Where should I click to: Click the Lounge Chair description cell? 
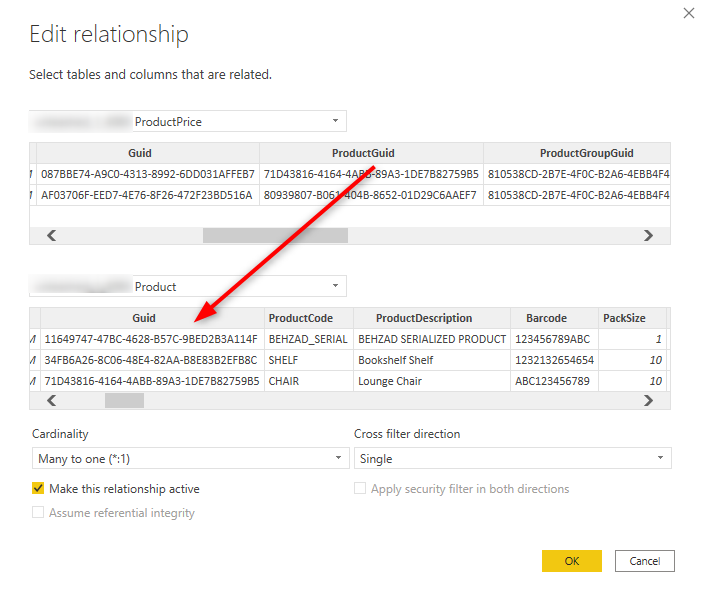coord(432,381)
